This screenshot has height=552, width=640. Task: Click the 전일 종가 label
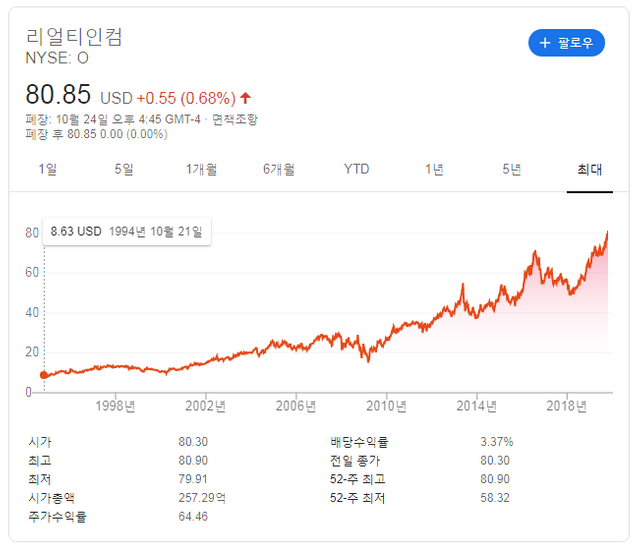coord(355,461)
